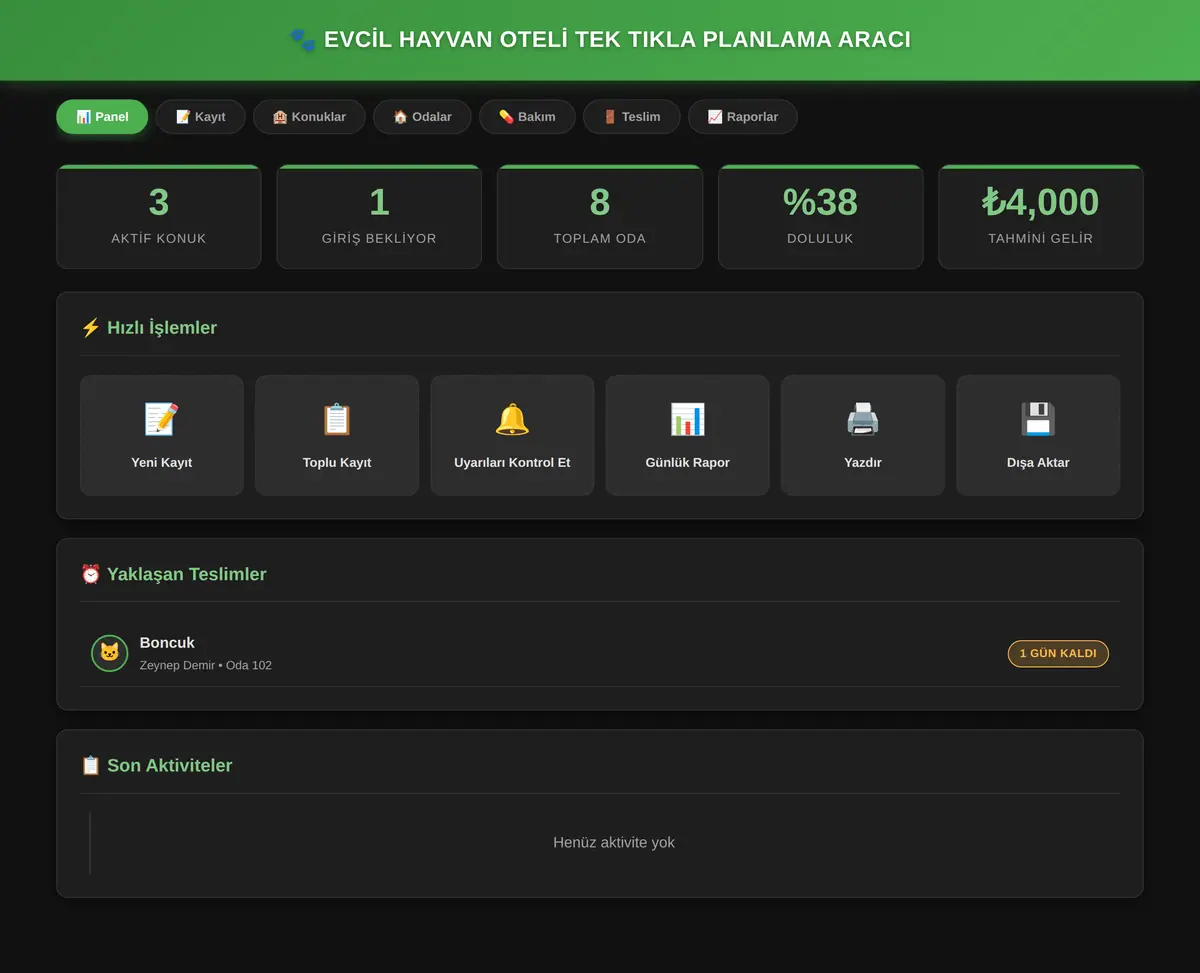Click the text Zeynep Demir • Oda 102

206,665
